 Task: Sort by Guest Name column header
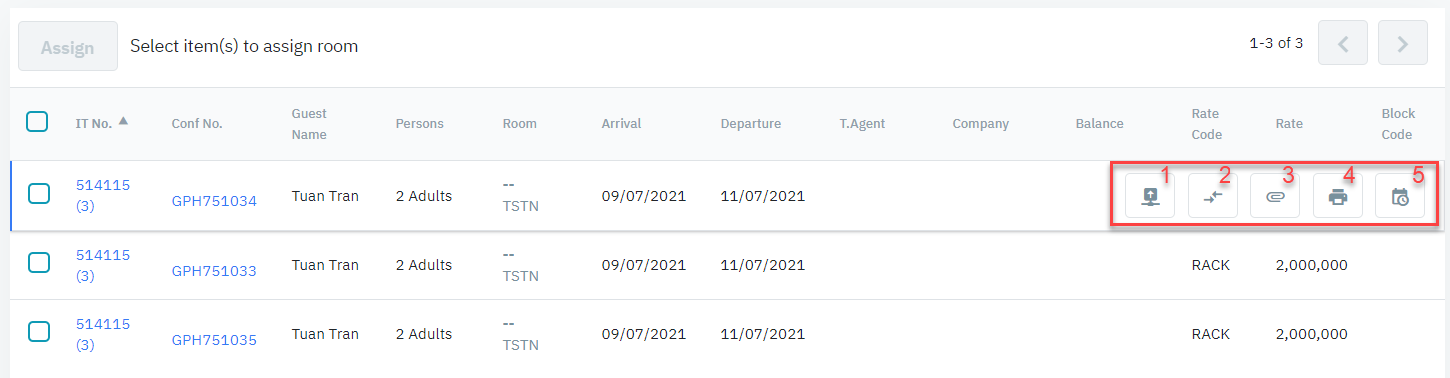pos(309,124)
